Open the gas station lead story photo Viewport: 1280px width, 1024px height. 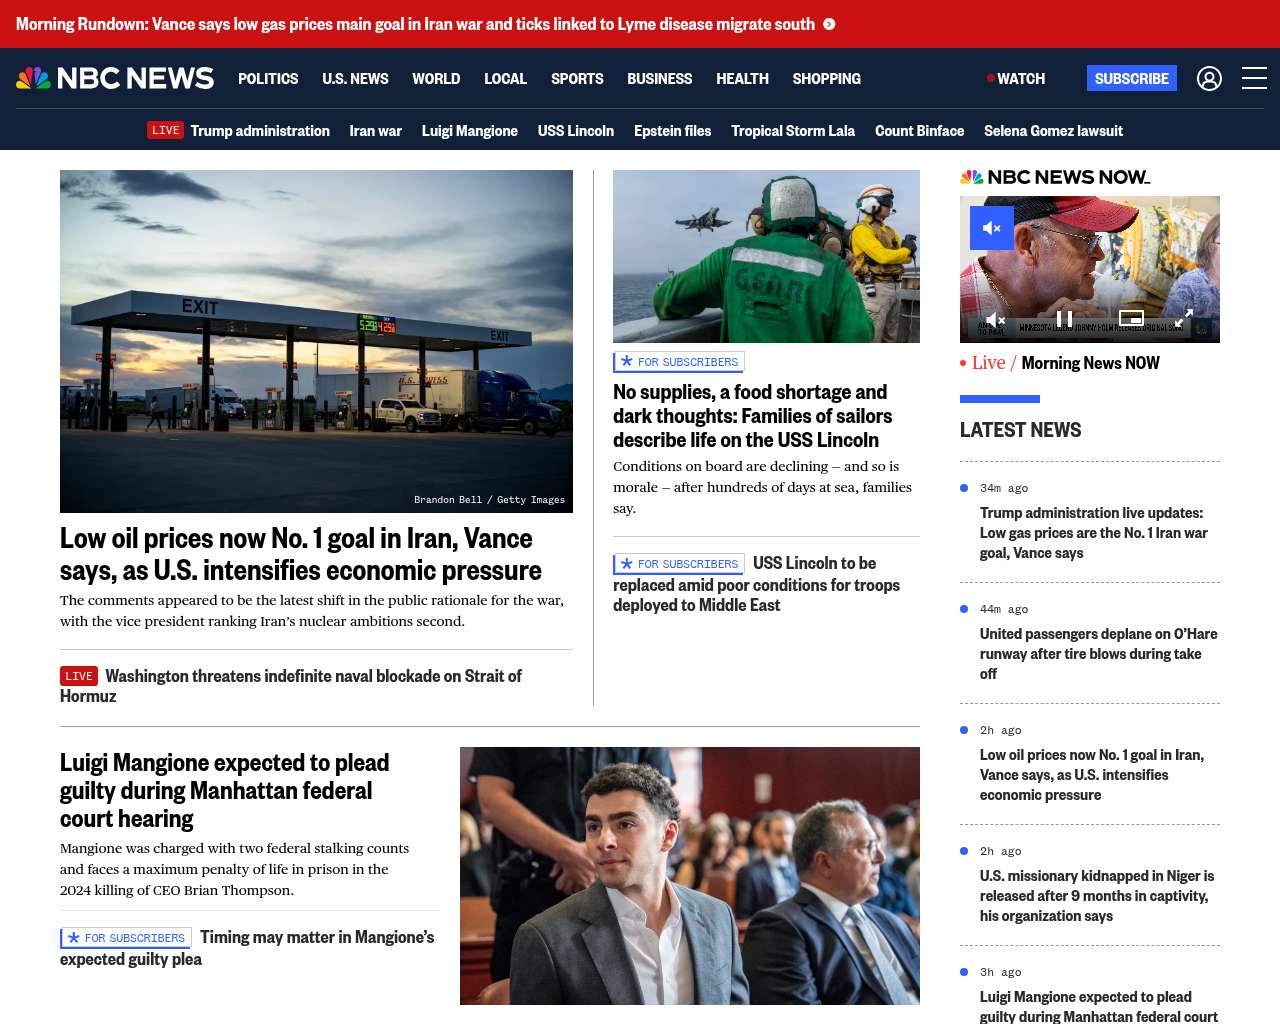(316, 341)
